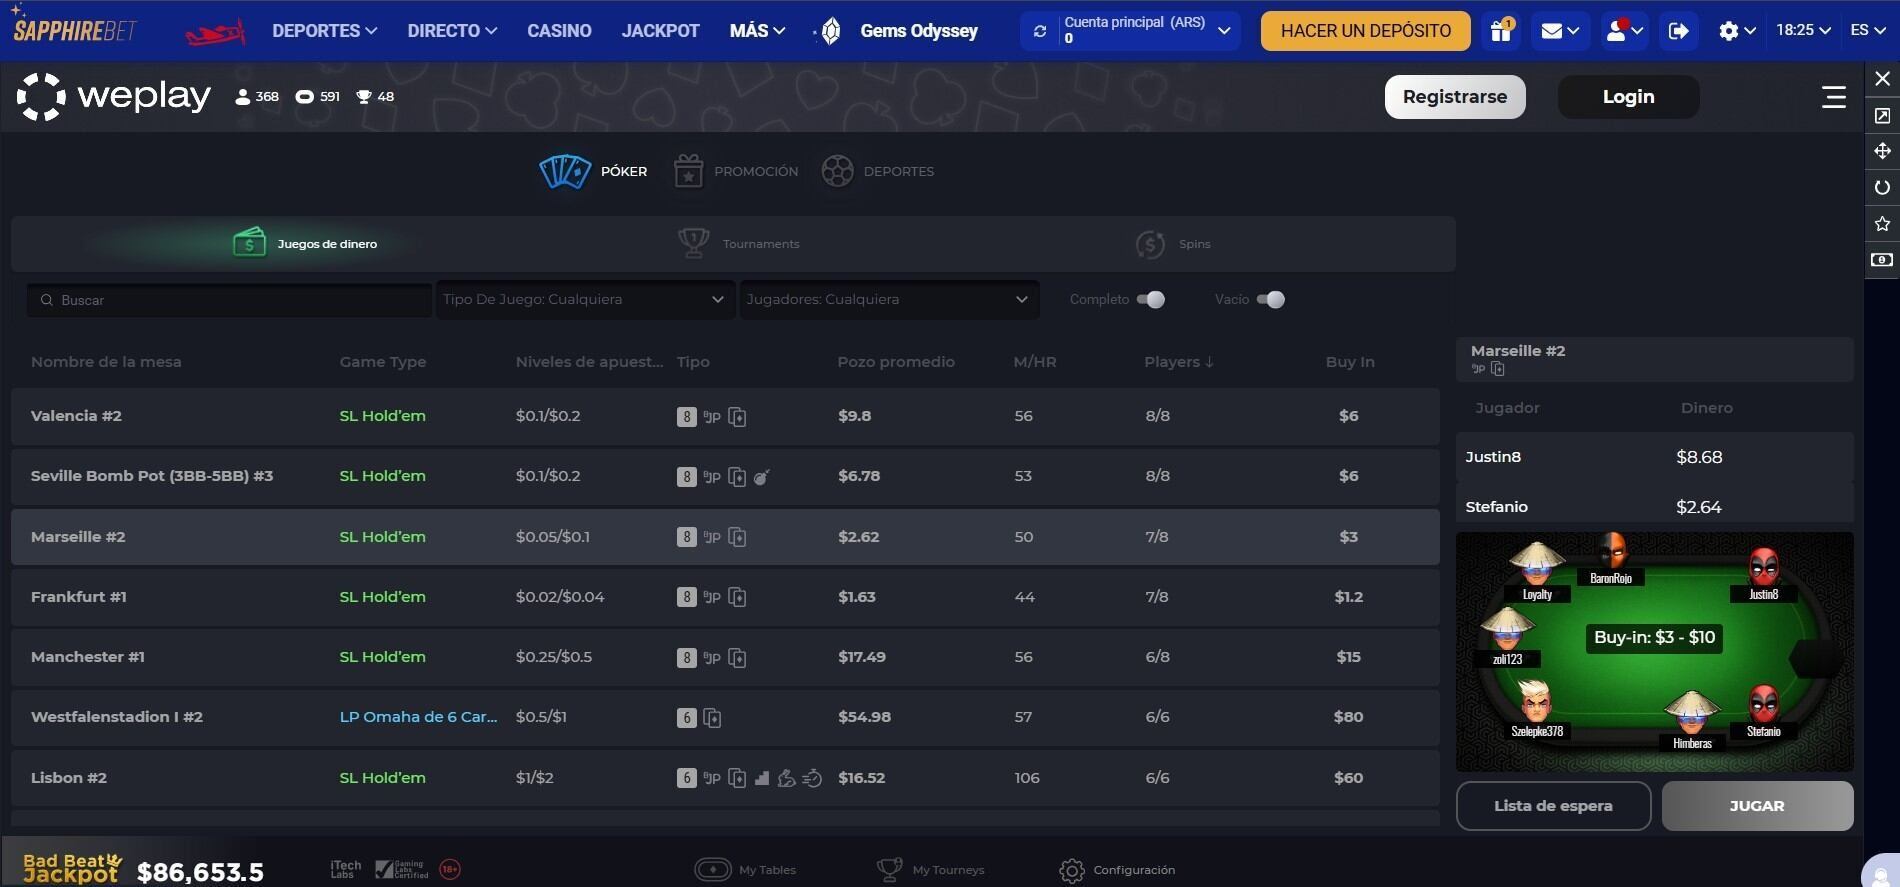
Task: Open the weplay hamburger menu
Action: tap(1833, 97)
